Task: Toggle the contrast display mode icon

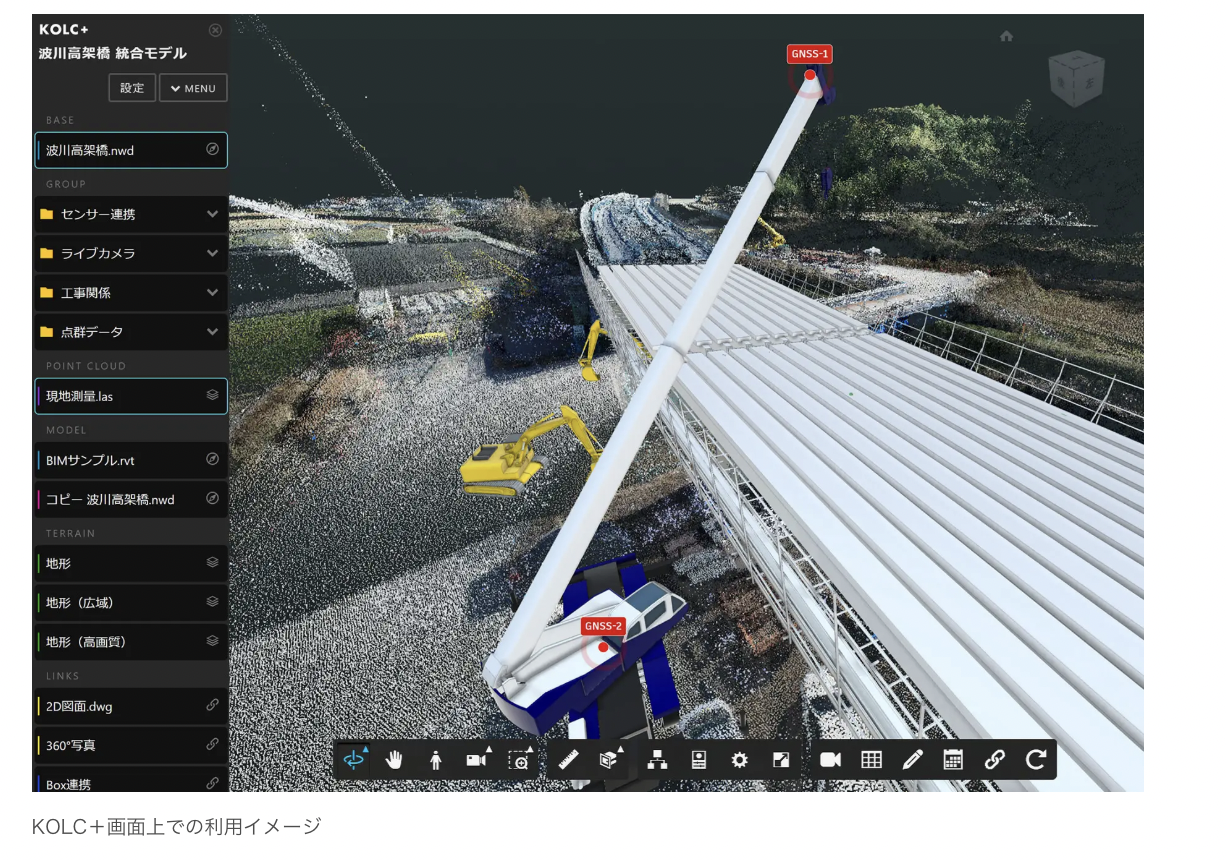Action: point(782,760)
